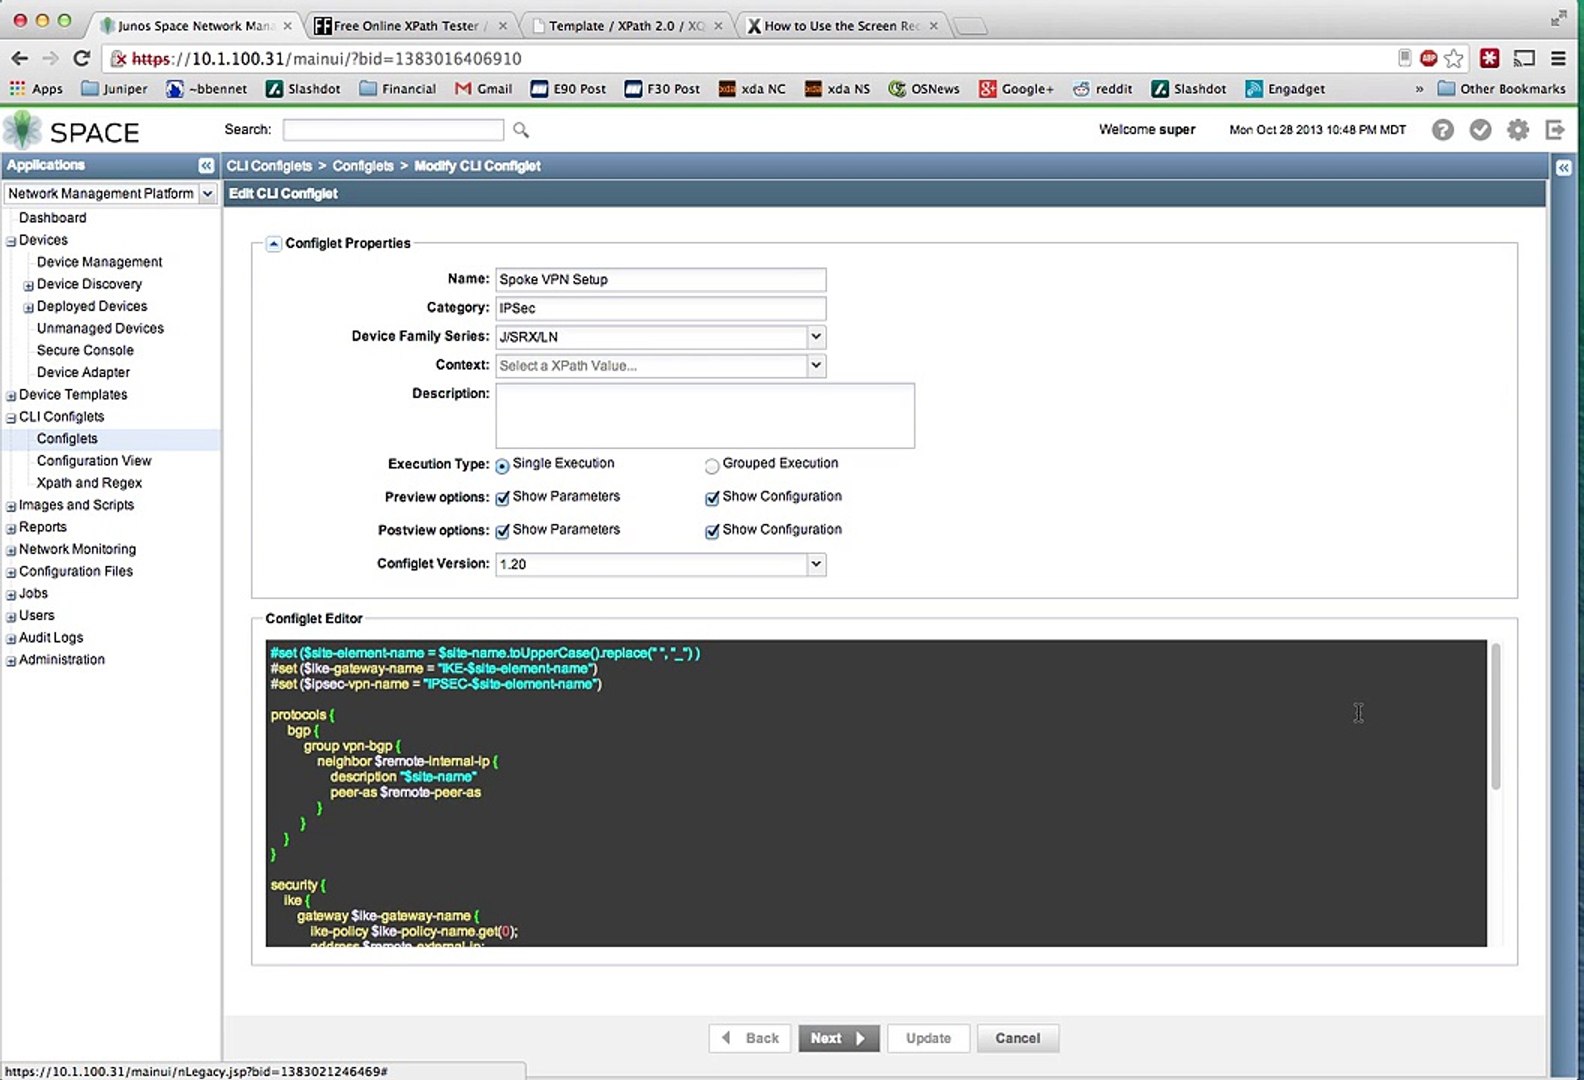Open Device Family Series dropdown
The height and width of the screenshot is (1080, 1584).
[x=816, y=337]
